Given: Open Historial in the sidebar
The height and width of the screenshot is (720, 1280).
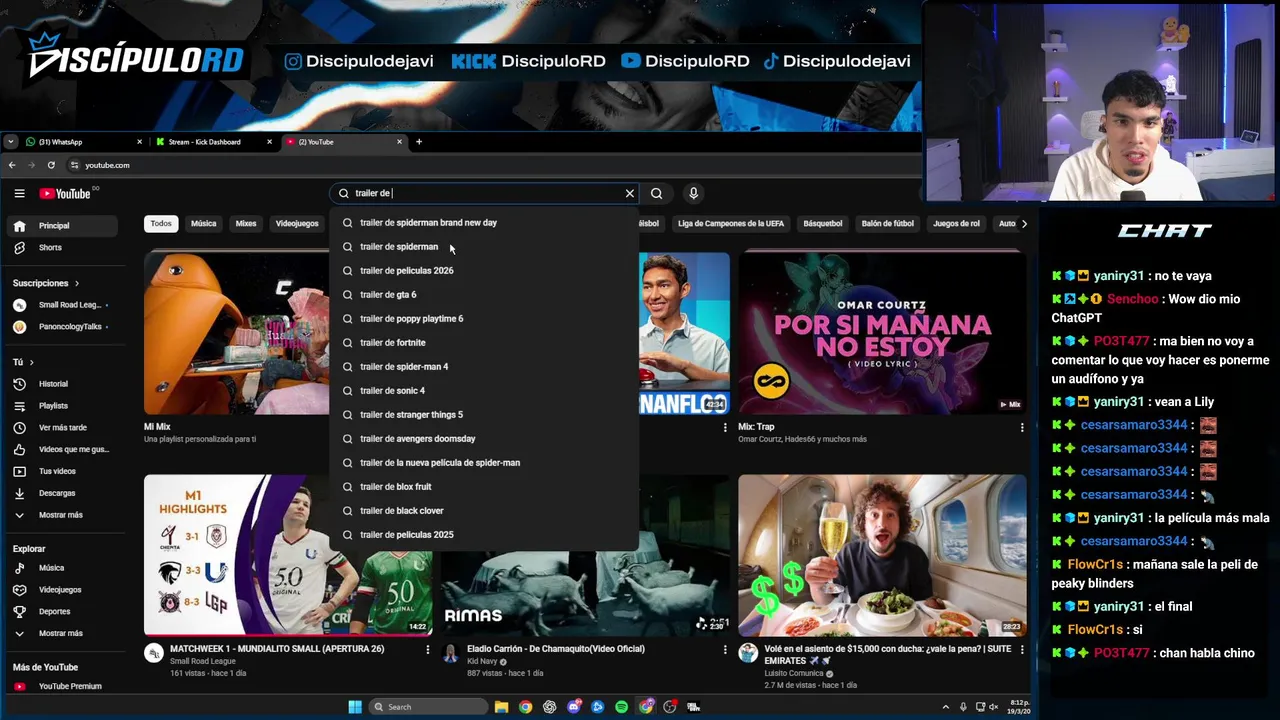Looking at the screenshot, I should tap(64, 384).
